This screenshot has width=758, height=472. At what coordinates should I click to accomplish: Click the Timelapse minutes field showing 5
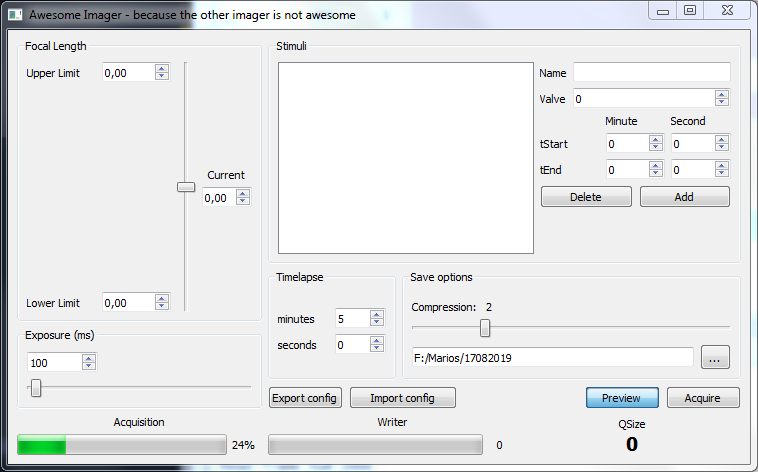[x=352, y=319]
